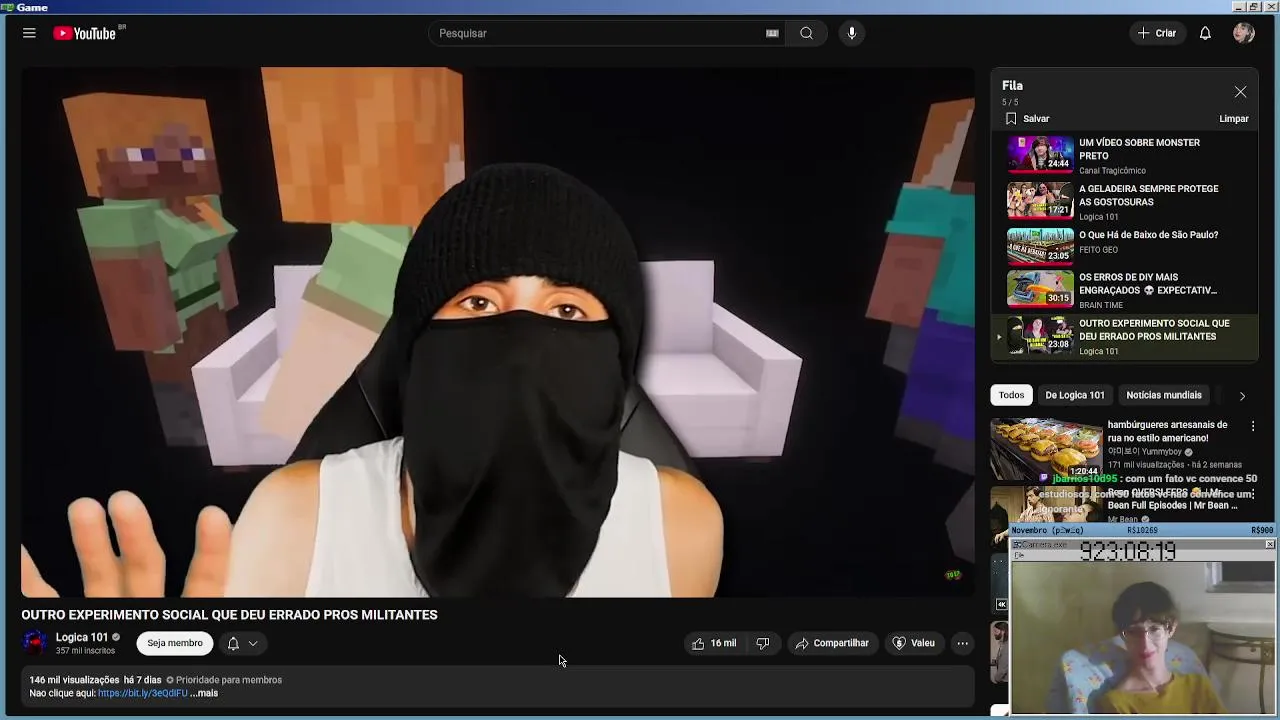Play queue video UM VÍDEO SOBRE MONSTER PRETO
Screen dimensions: 1280x720
pos(1127,155)
